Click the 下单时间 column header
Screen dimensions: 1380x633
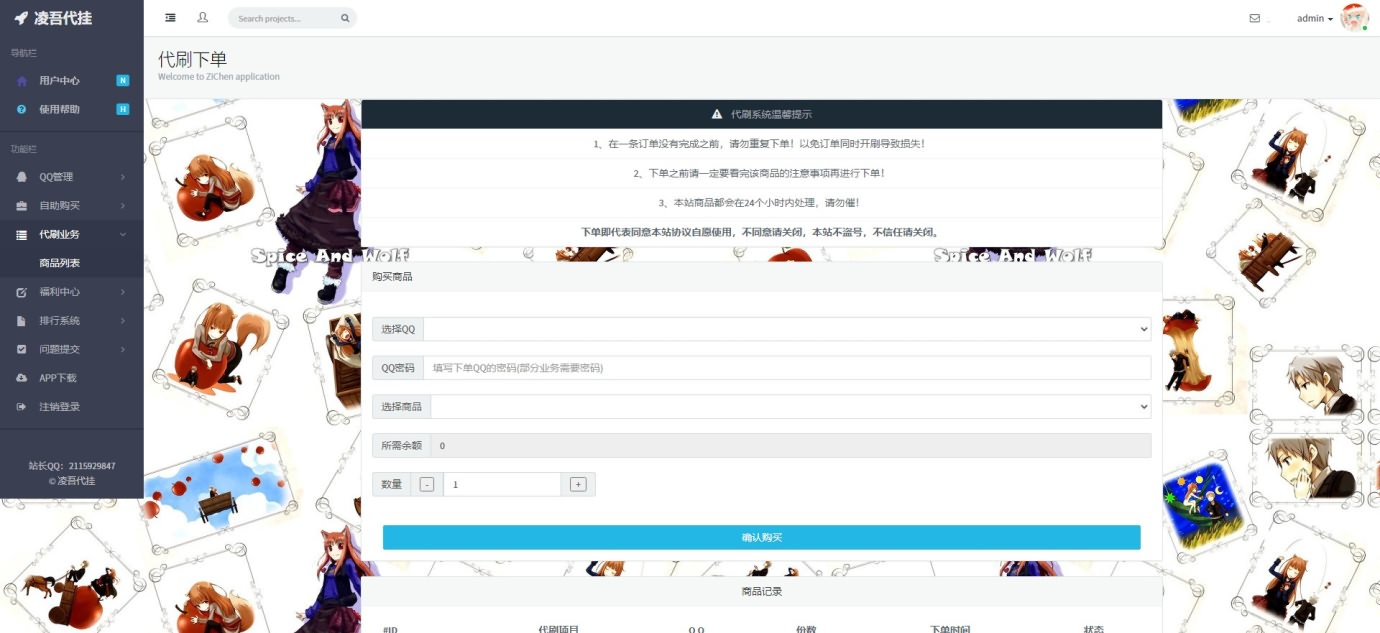tap(950, 629)
